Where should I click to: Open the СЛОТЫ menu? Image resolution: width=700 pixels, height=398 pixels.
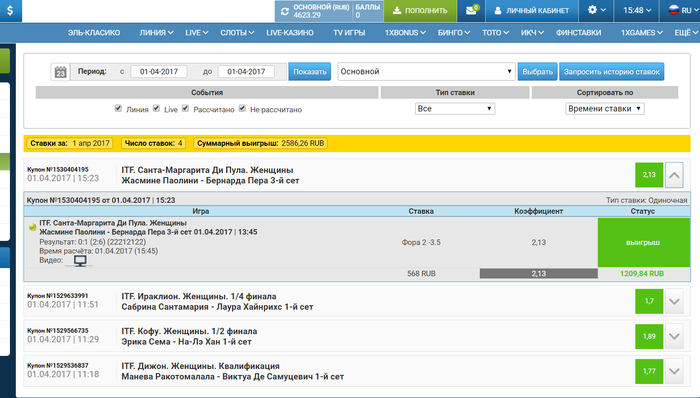pos(237,33)
